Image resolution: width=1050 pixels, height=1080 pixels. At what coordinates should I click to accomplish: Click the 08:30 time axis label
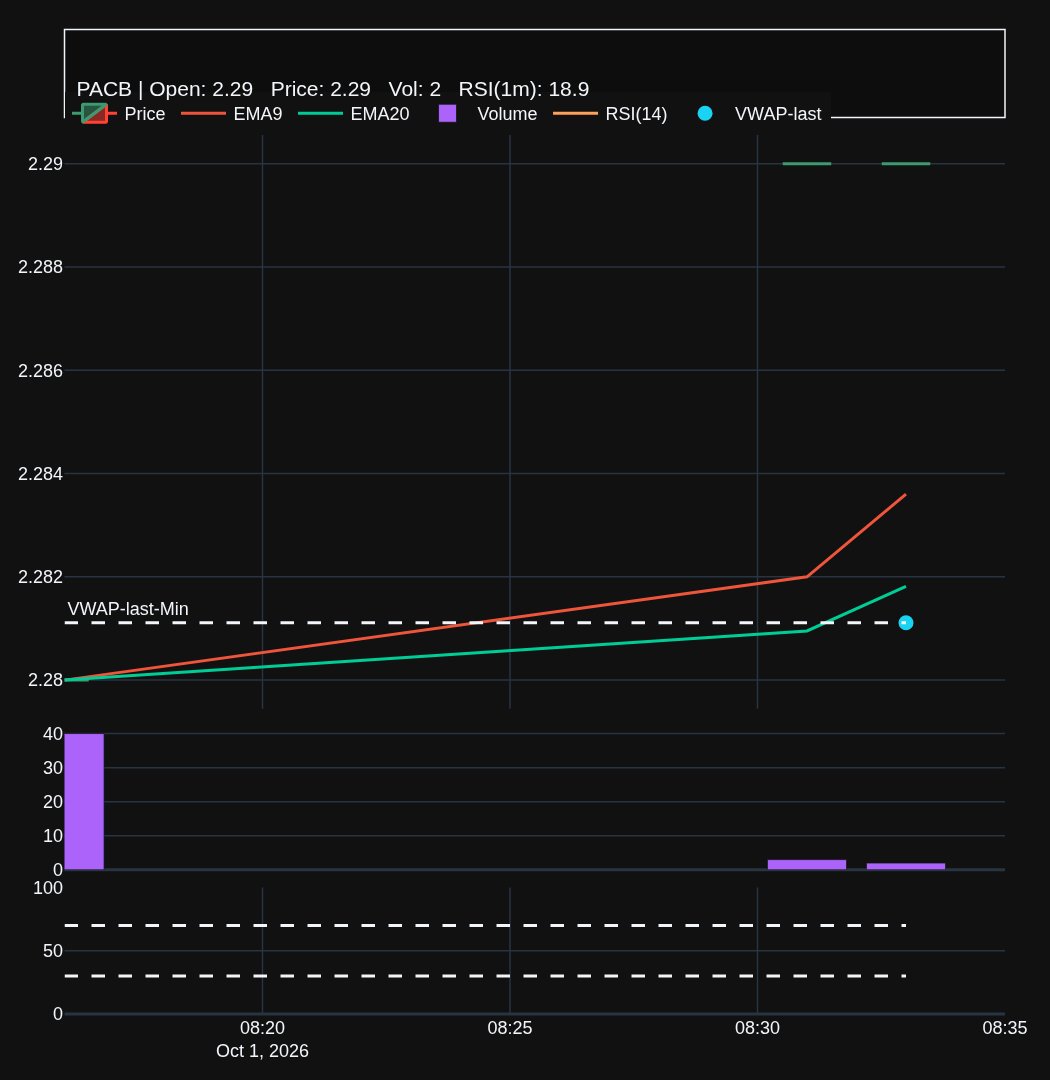point(757,1028)
